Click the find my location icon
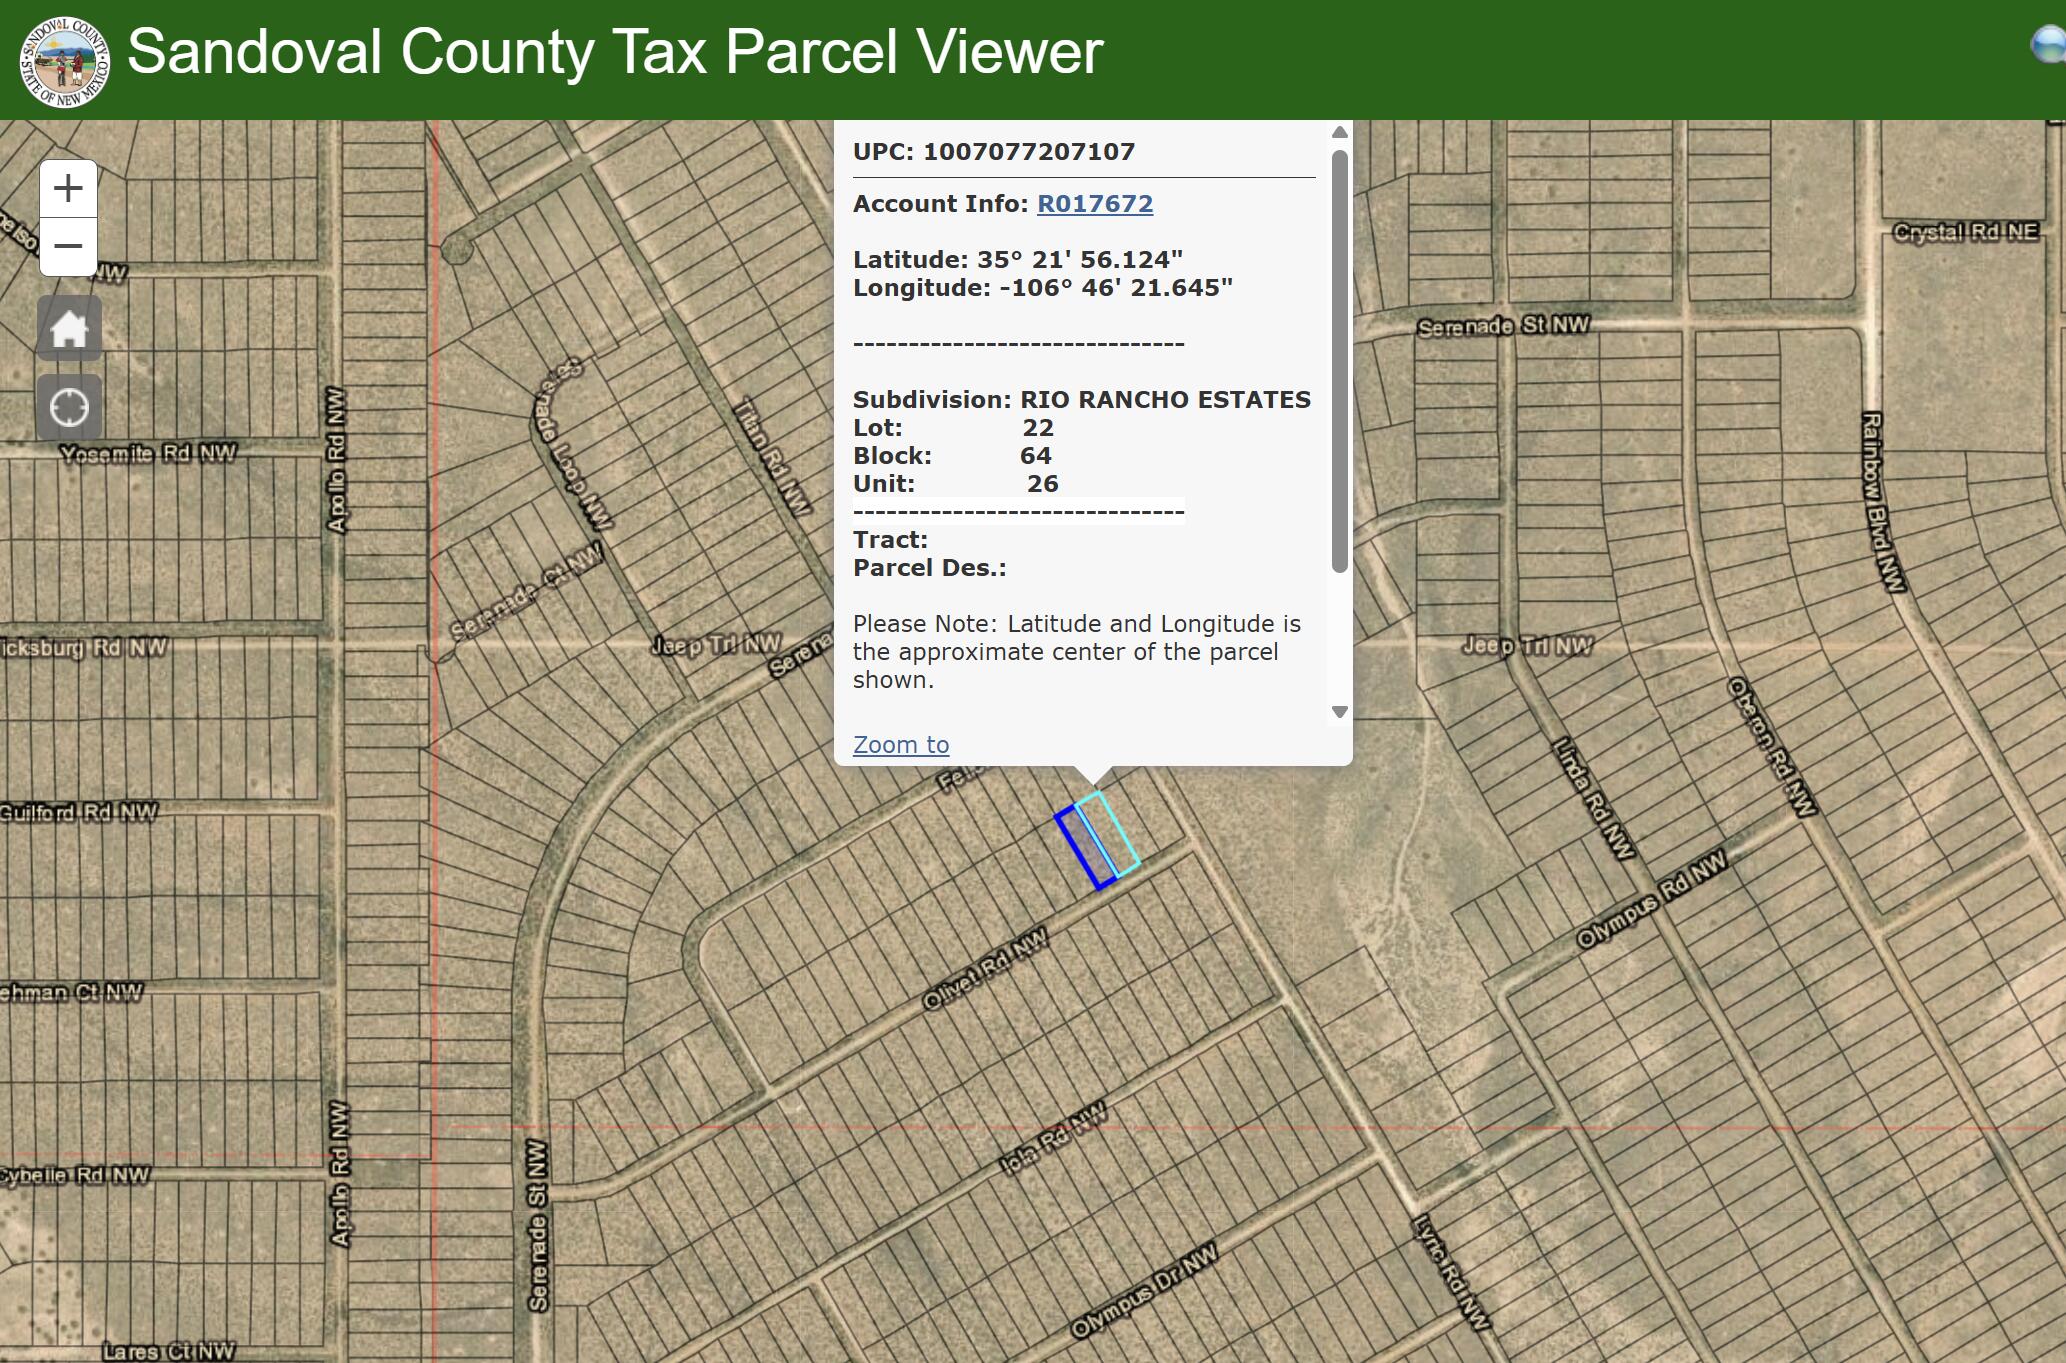This screenshot has width=2066, height=1363. [x=69, y=407]
